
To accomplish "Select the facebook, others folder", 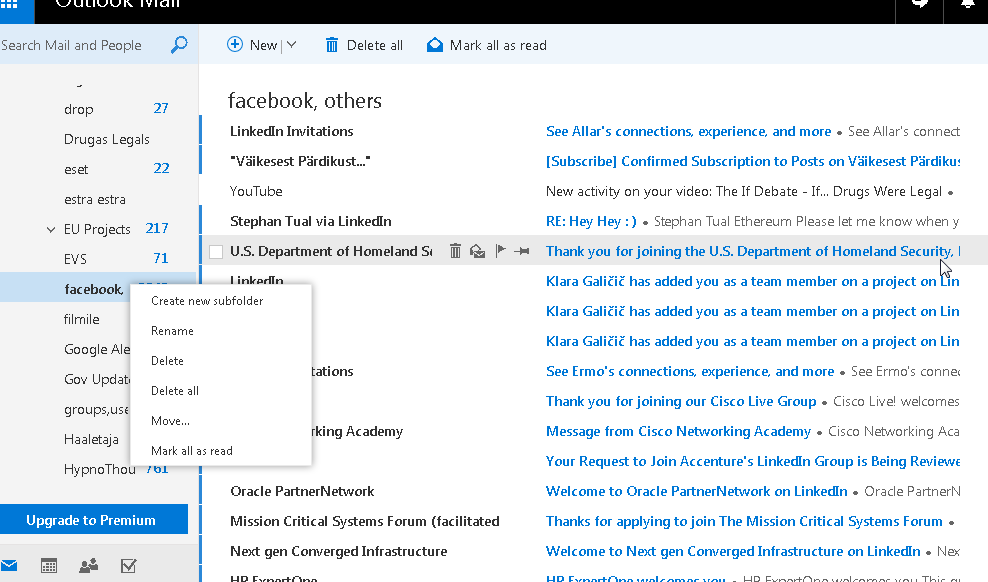I will [x=94, y=289].
